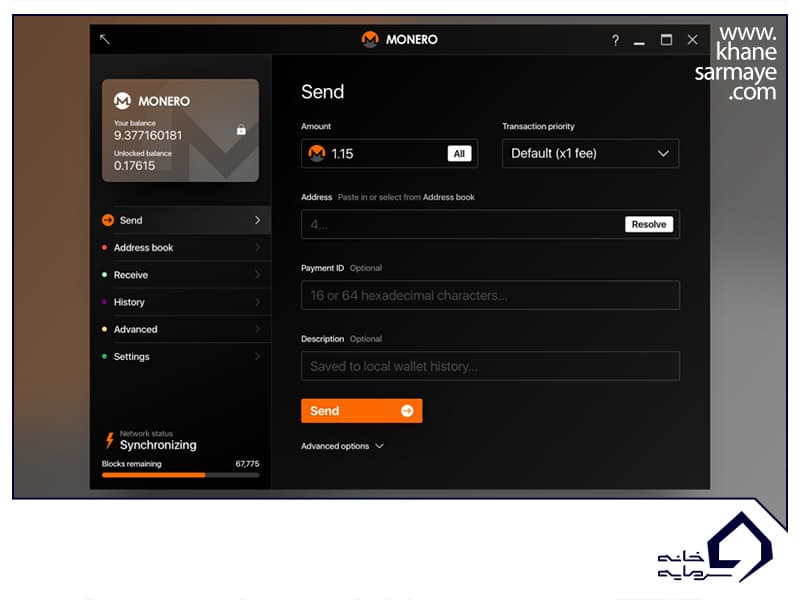Click the Synchronizing network status text
This screenshot has height=600, width=800.
[x=158, y=445]
